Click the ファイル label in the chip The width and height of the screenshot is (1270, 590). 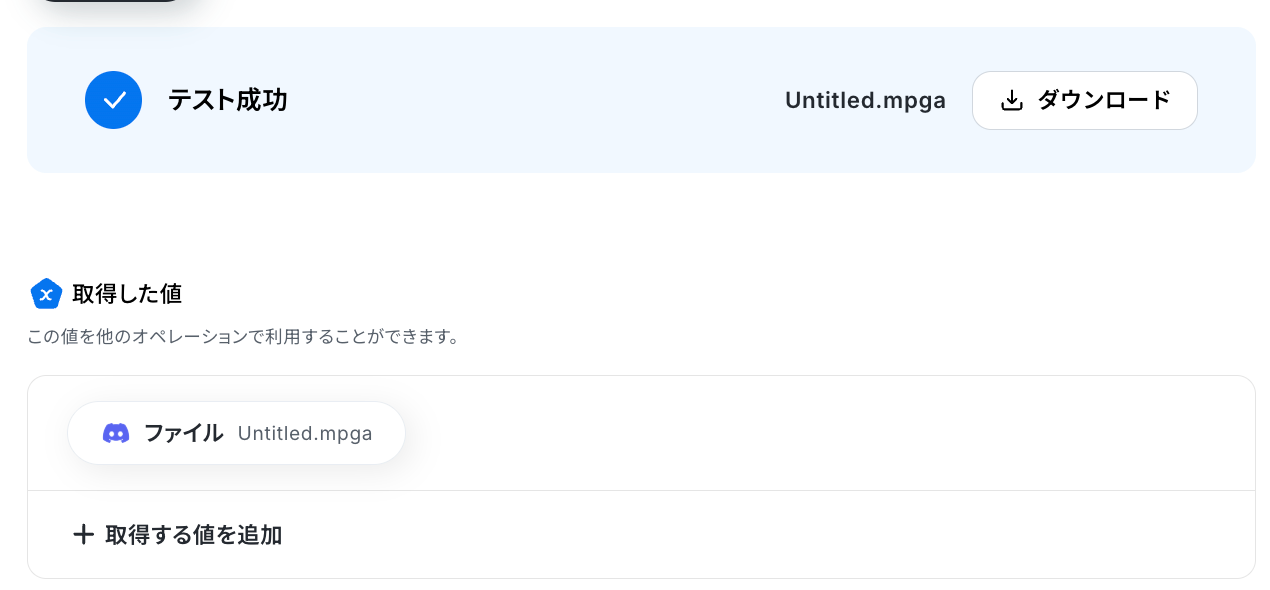click(x=183, y=433)
